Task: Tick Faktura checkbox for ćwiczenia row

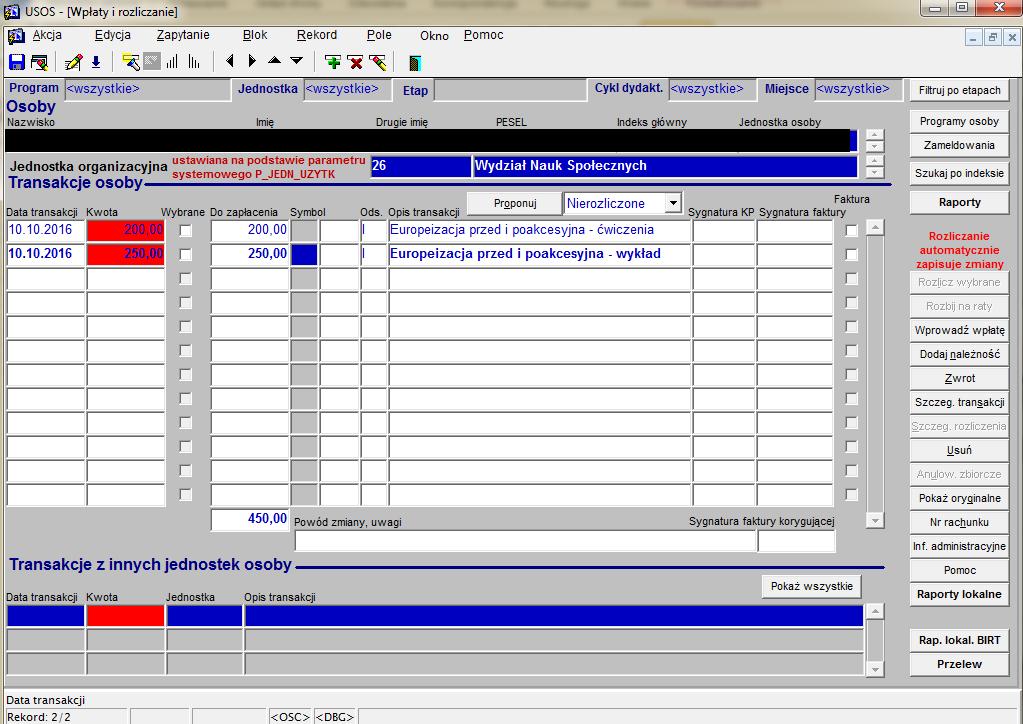Action: tap(851, 230)
